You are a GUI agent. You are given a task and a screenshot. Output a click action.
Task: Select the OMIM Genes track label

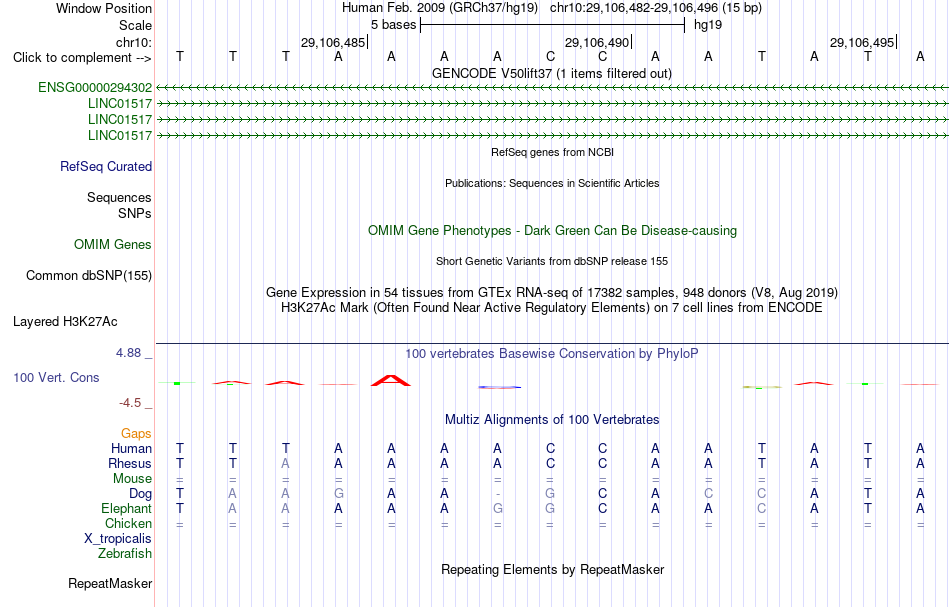(113, 244)
